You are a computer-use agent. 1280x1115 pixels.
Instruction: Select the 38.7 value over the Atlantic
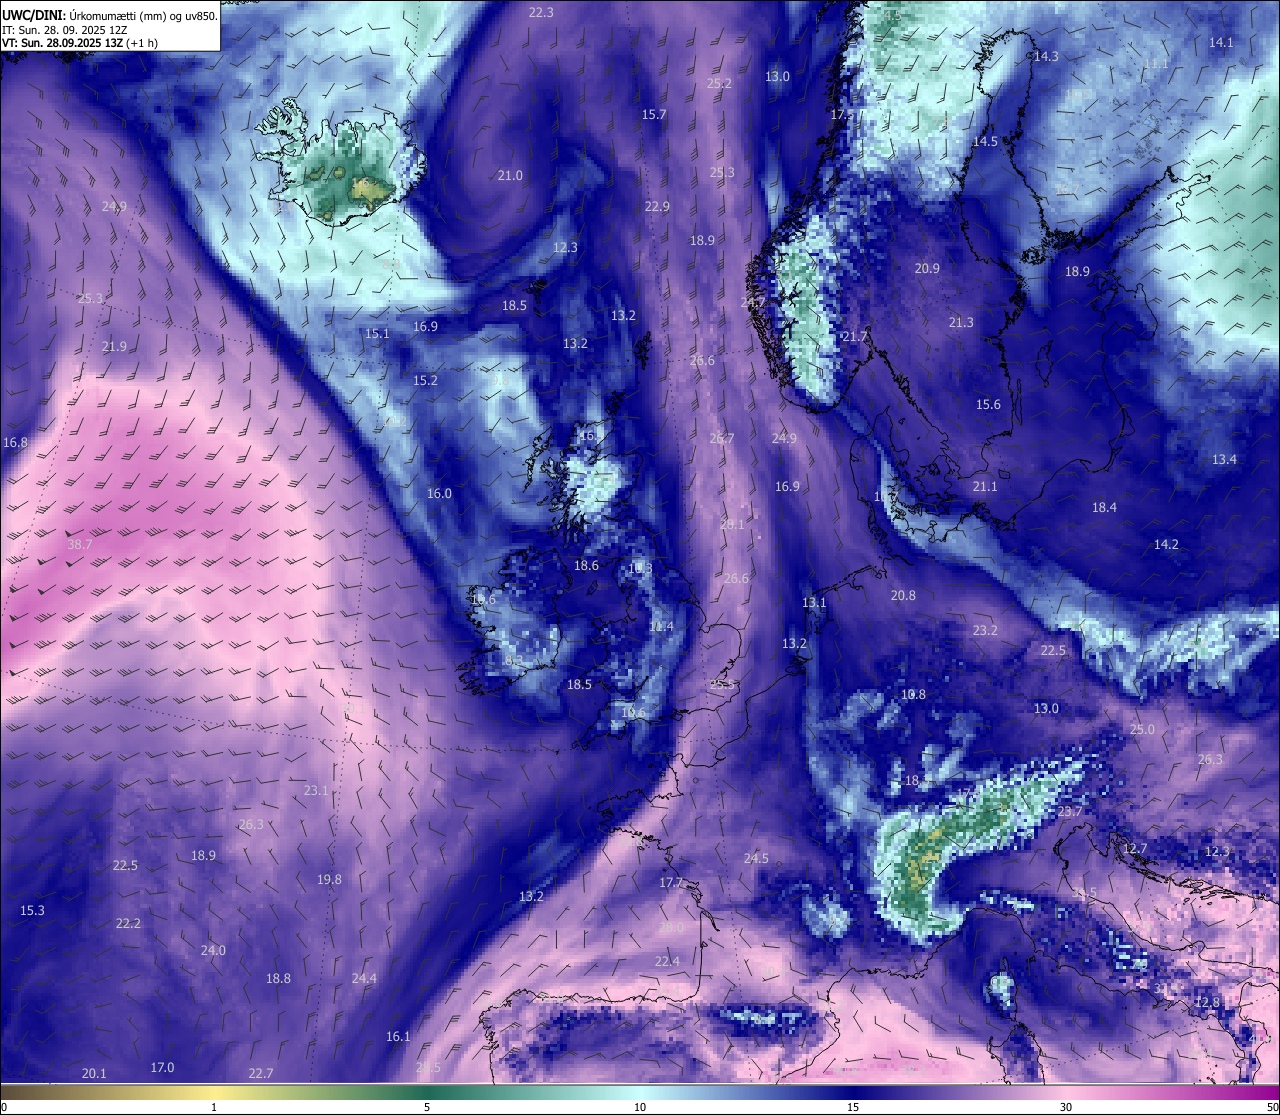(x=80, y=545)
